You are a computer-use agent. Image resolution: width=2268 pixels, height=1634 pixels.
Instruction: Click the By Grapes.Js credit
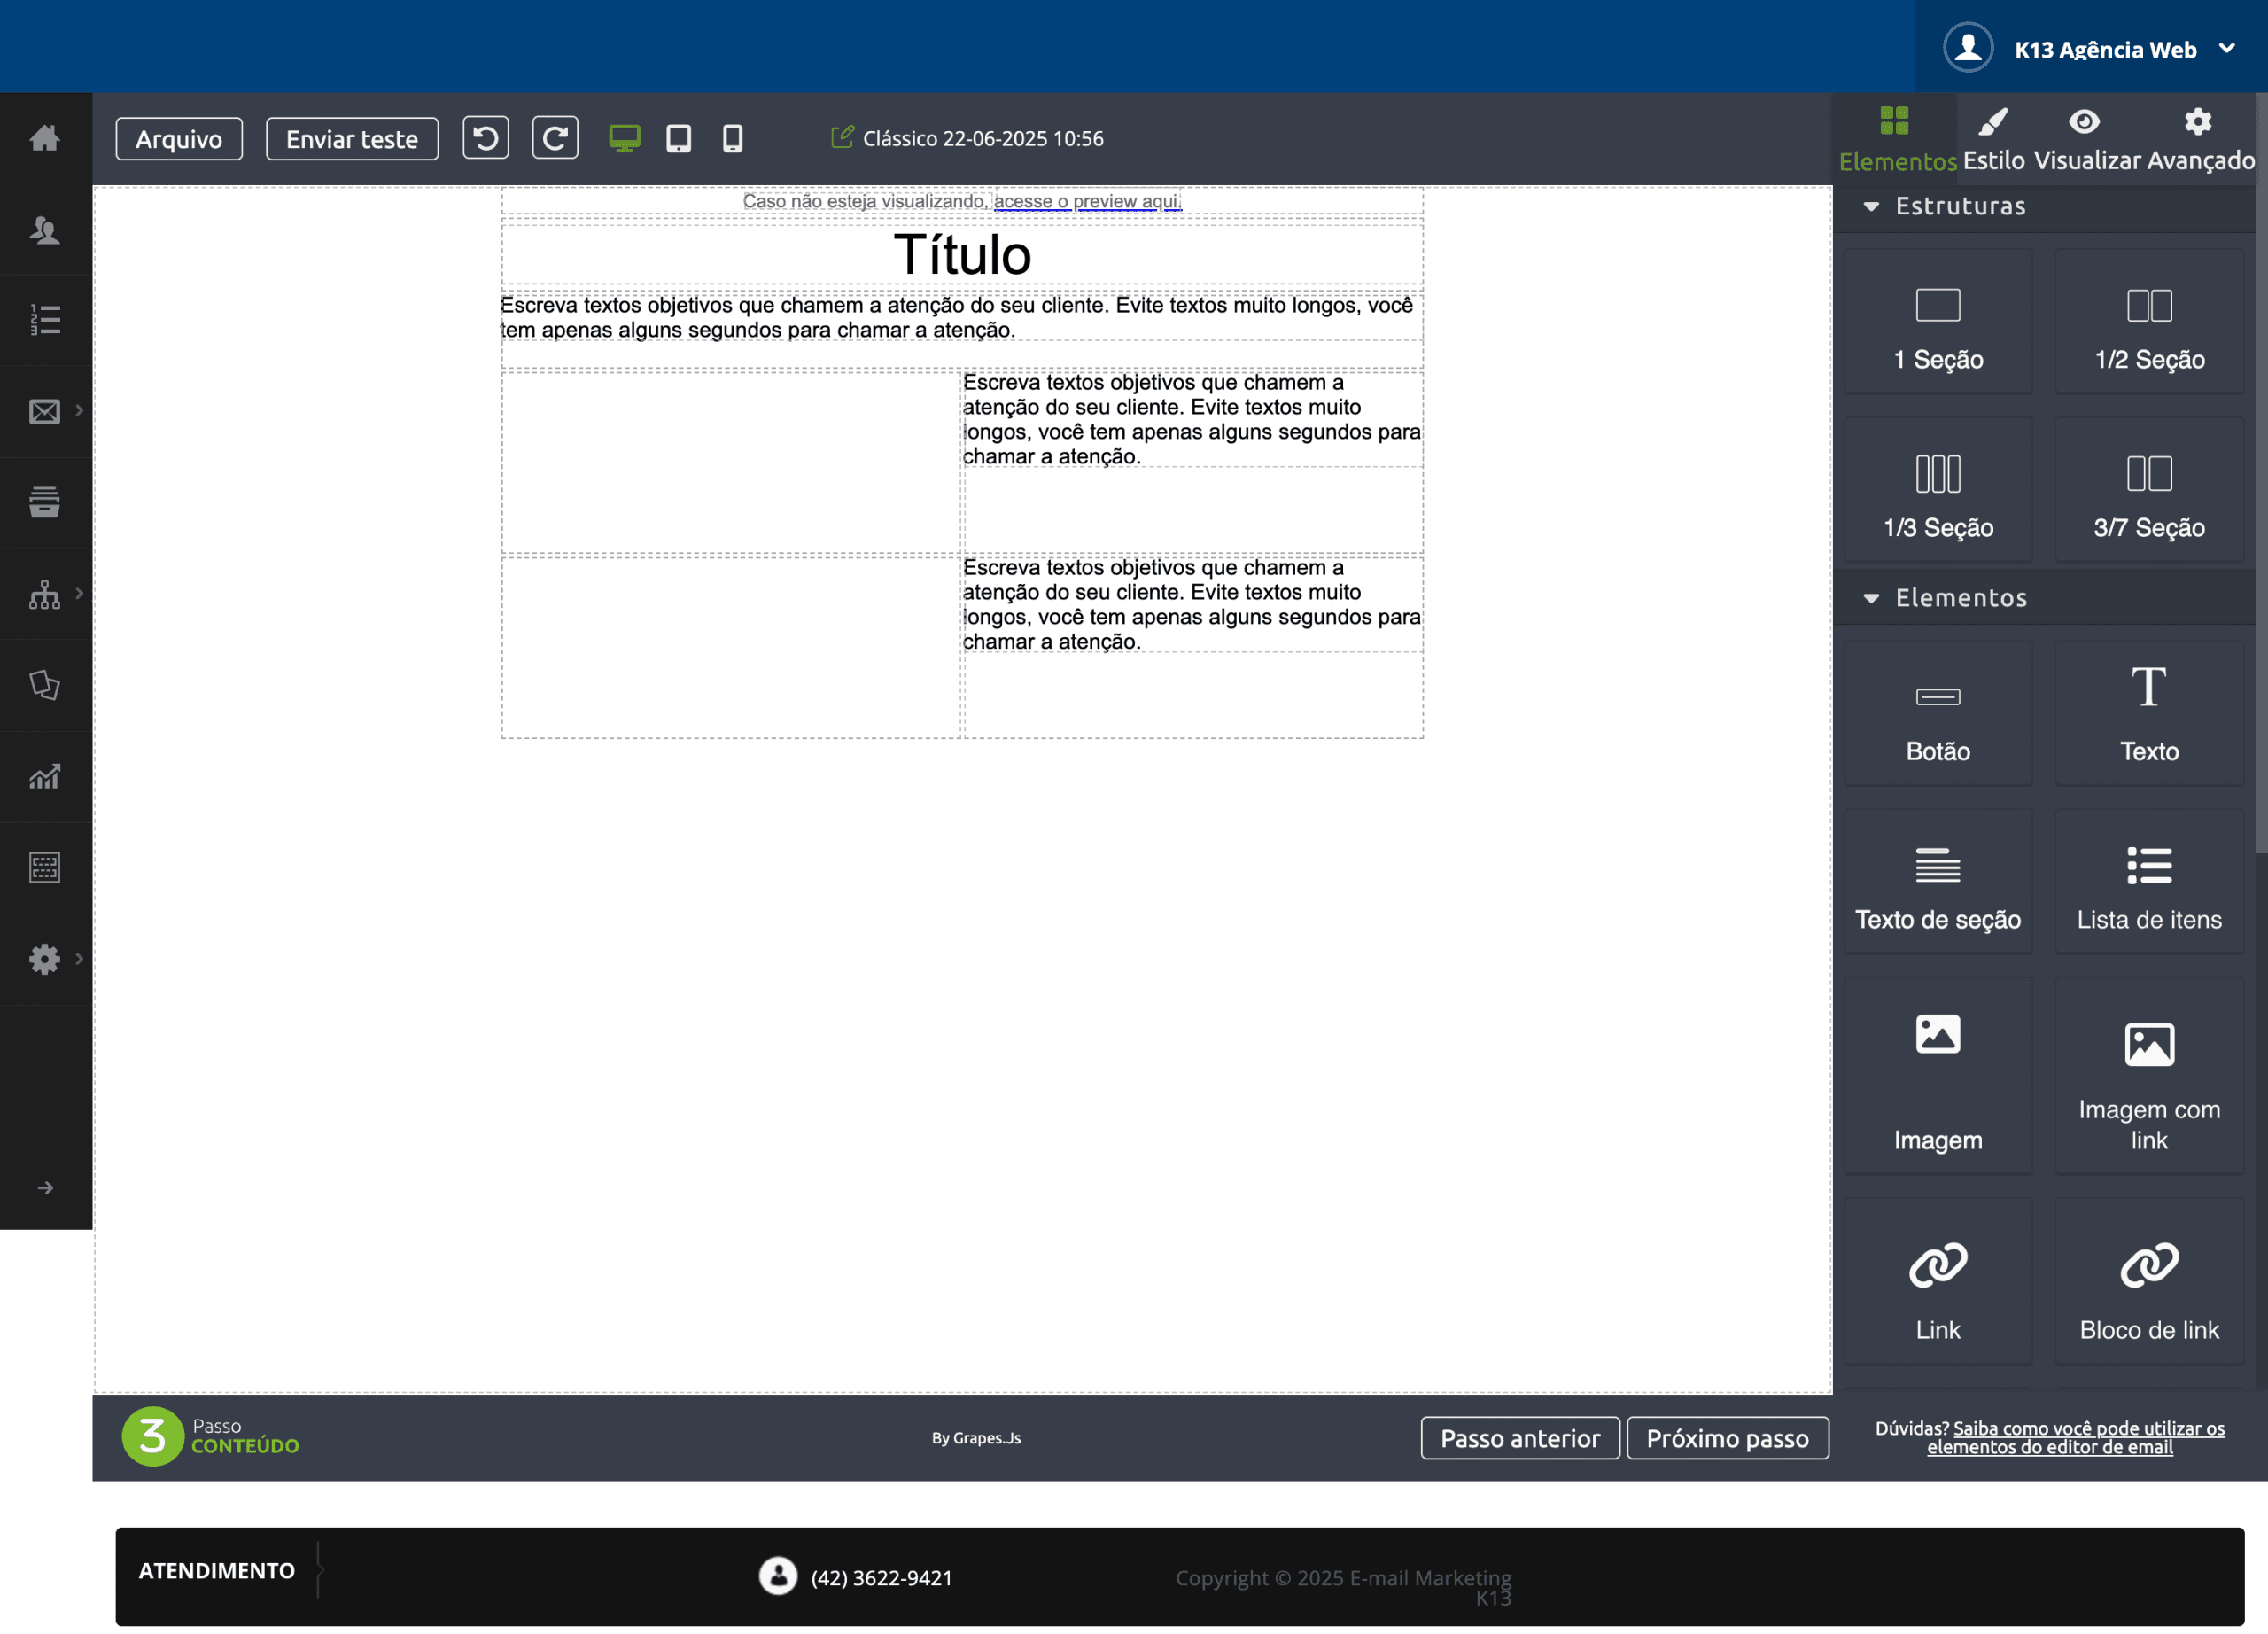976,1438
